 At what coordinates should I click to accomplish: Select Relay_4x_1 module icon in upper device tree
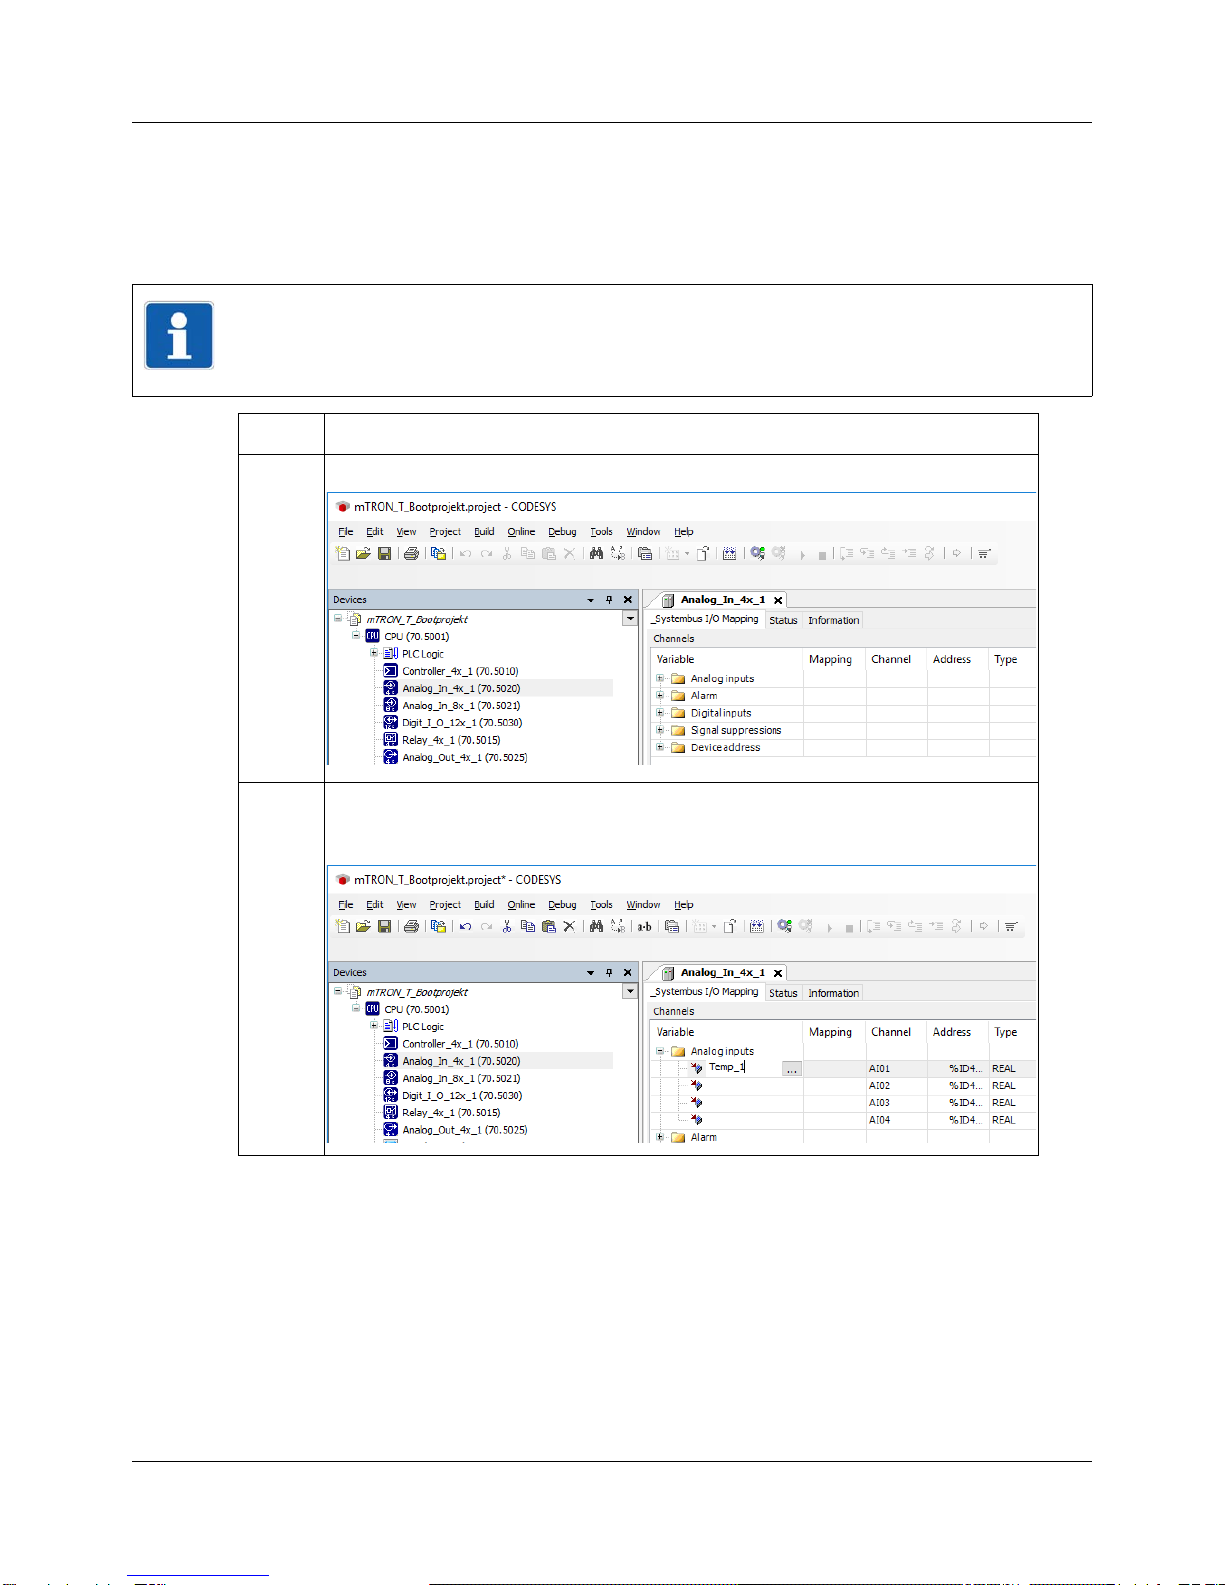tap(390, 740)
